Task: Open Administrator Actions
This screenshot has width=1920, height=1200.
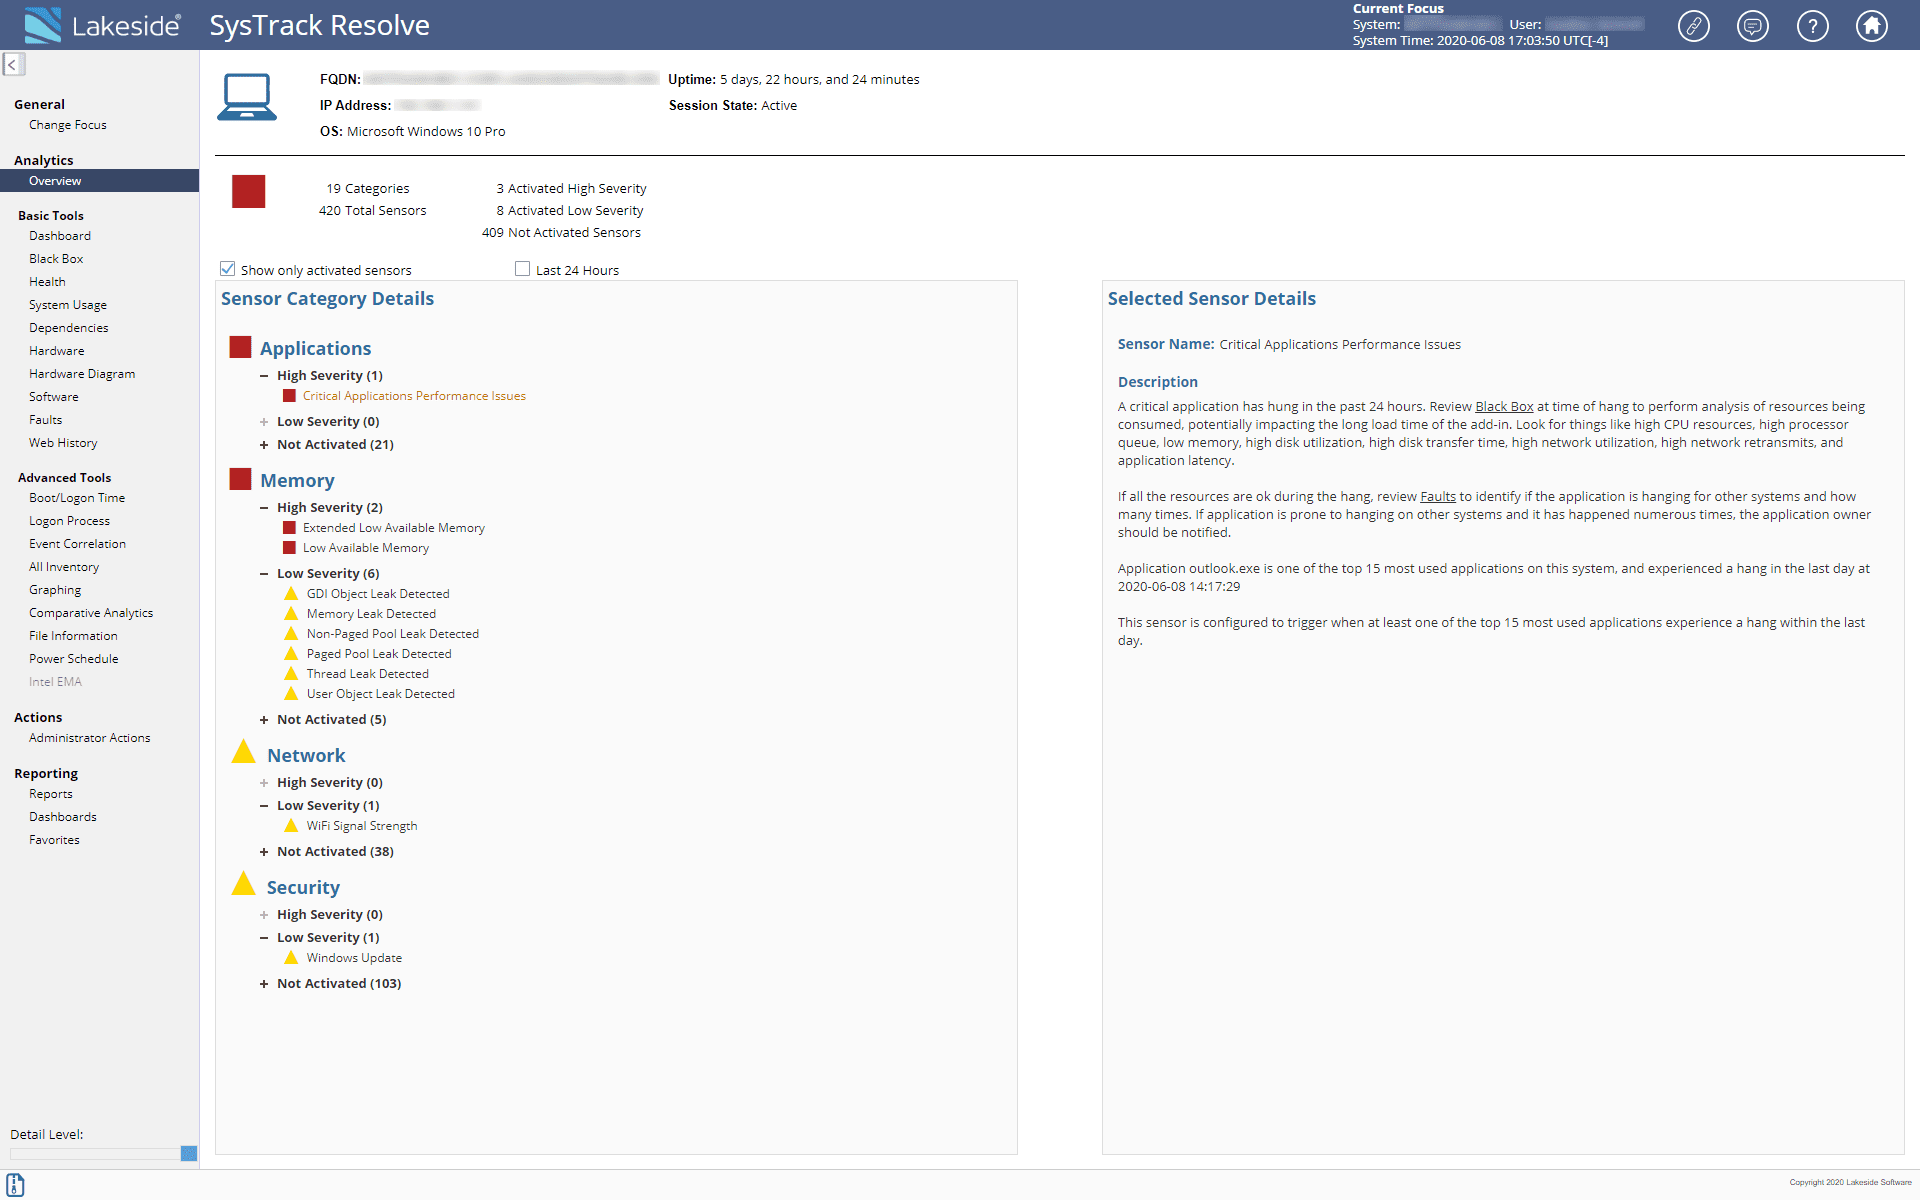Action: pyautogui.click(x=90, y=738)
